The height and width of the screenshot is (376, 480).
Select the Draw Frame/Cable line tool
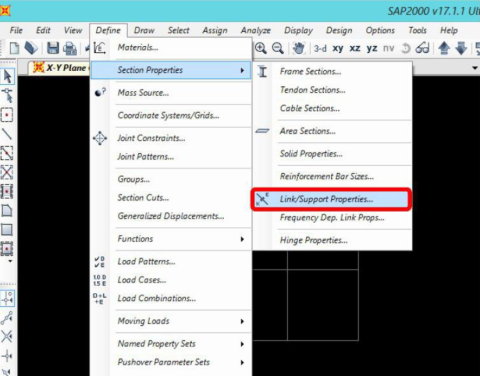(x=7, y=134)
